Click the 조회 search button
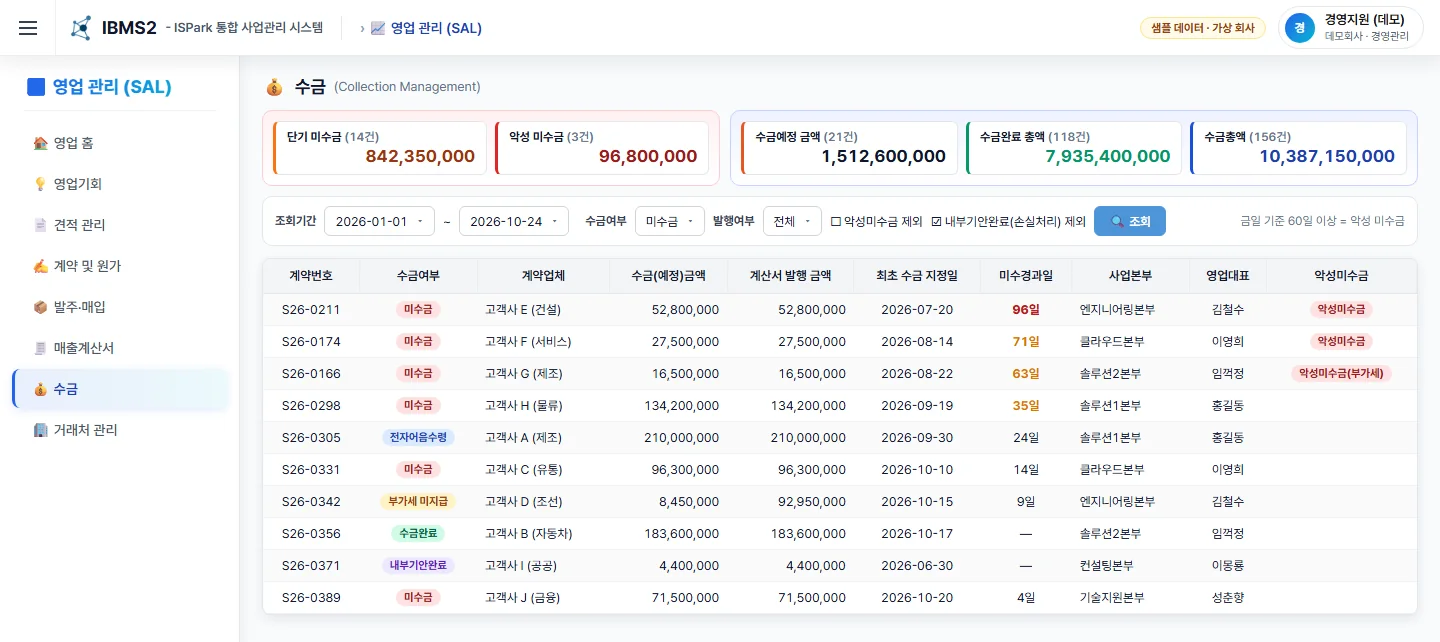Image resolution: width=1440 pixels, height=642 pixels. [x=1130, y=221]
